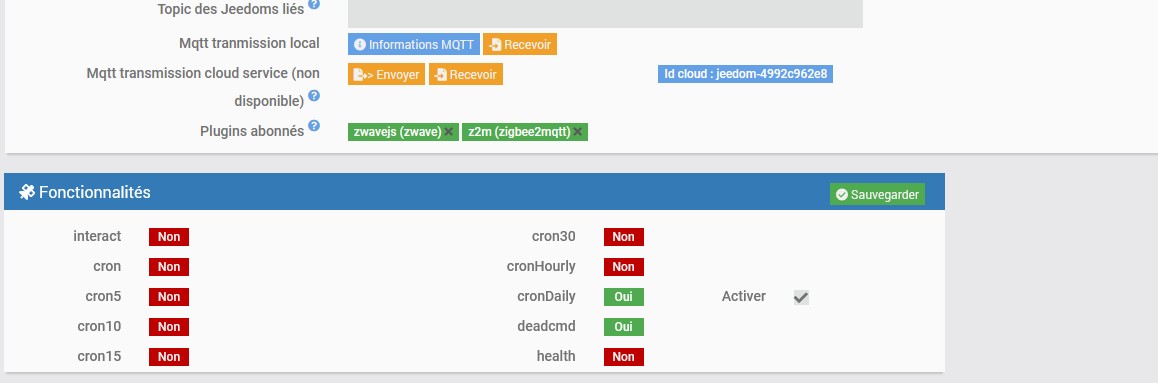Click the Topic des Jeedoms liés input field

[605, 12]
